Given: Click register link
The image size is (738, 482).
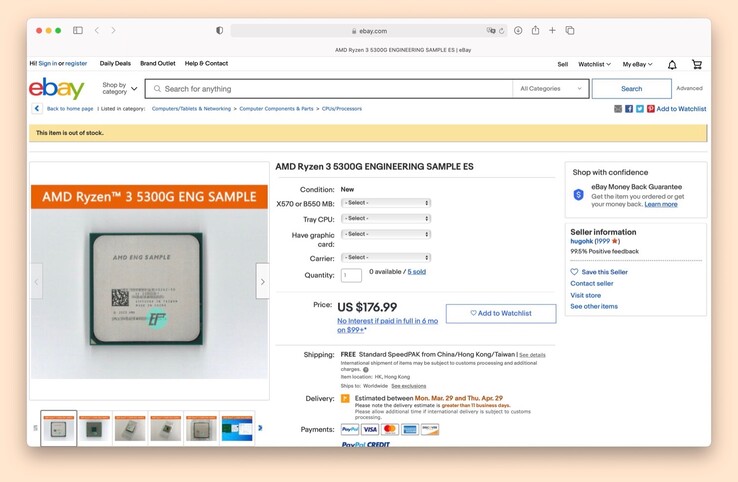Looking at the screenshot, I should tap(76, 64).
